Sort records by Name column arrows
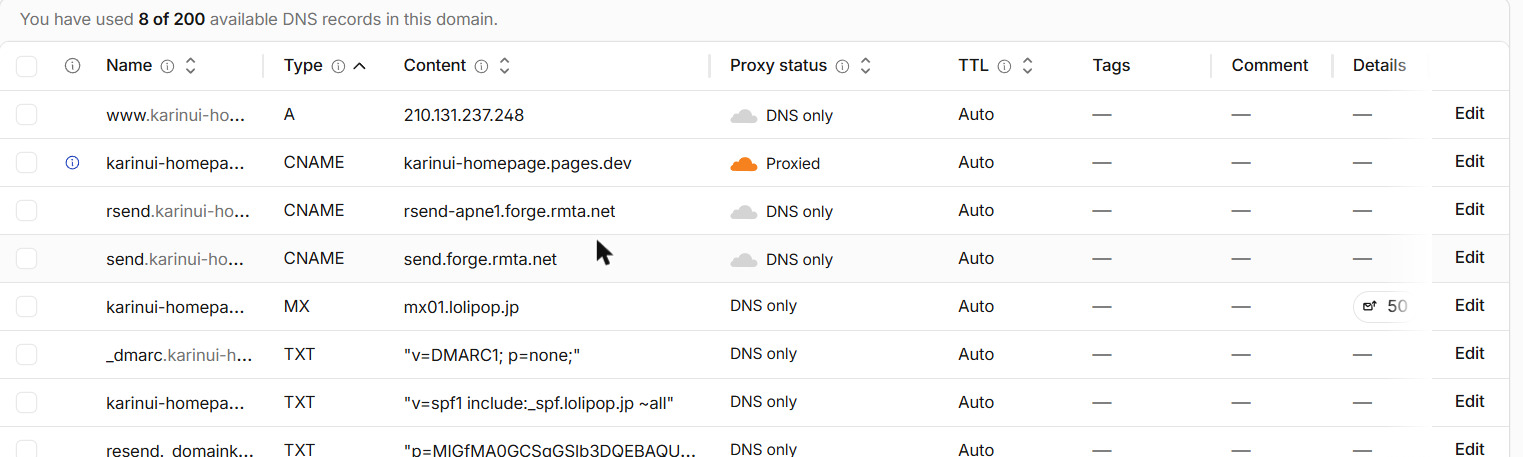Image resolution: width=1523 pixels, height=457 pixels. [x=190, y=66]
